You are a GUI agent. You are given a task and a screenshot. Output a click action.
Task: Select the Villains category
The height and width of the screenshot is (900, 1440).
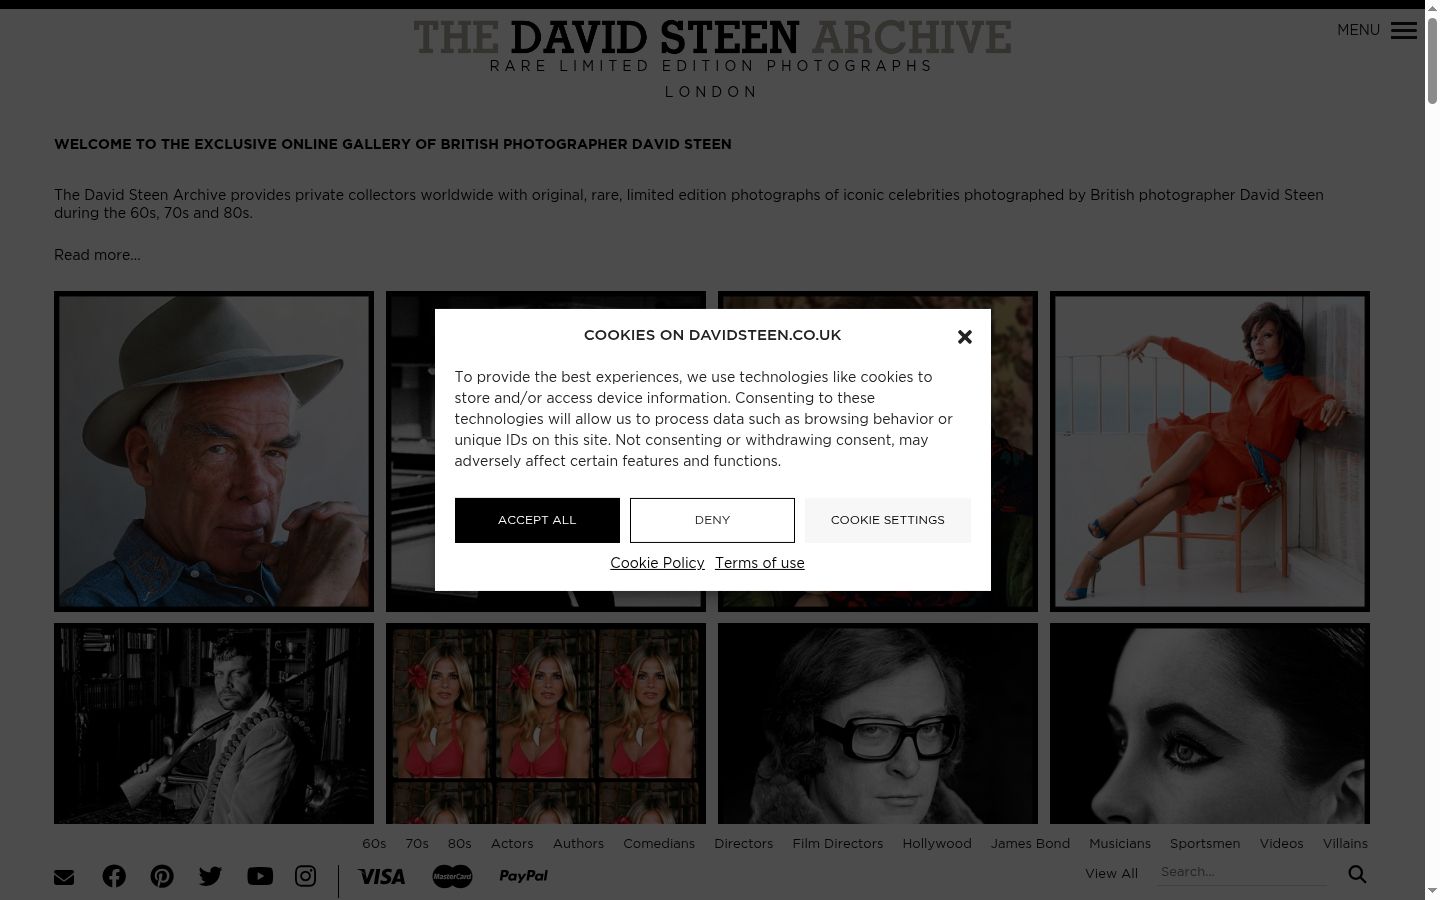pos(1345,844)
